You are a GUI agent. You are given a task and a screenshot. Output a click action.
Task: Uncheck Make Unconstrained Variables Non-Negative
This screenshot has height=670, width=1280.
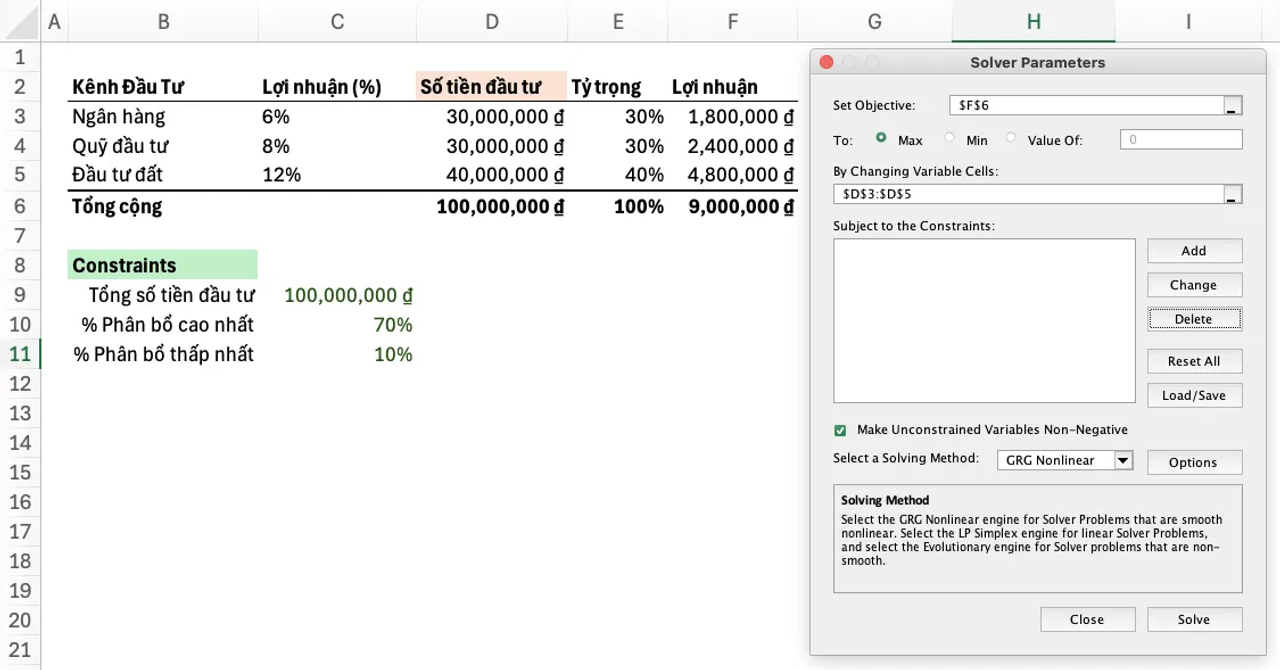[840, 430]
